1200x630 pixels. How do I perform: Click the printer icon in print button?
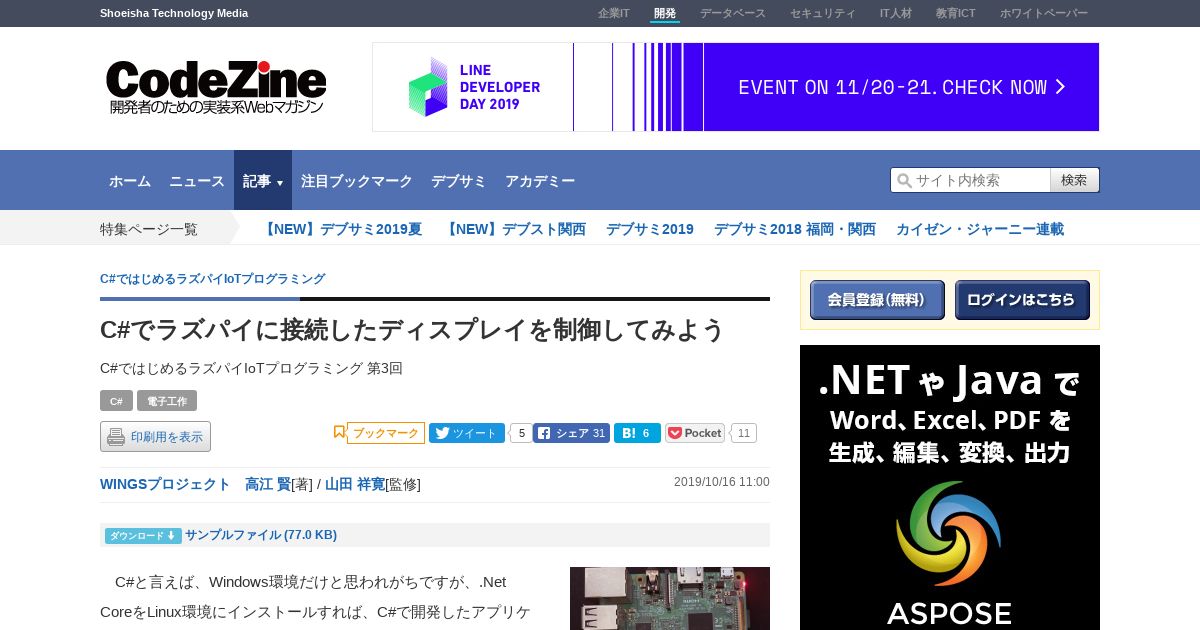(x=116, y=437)
